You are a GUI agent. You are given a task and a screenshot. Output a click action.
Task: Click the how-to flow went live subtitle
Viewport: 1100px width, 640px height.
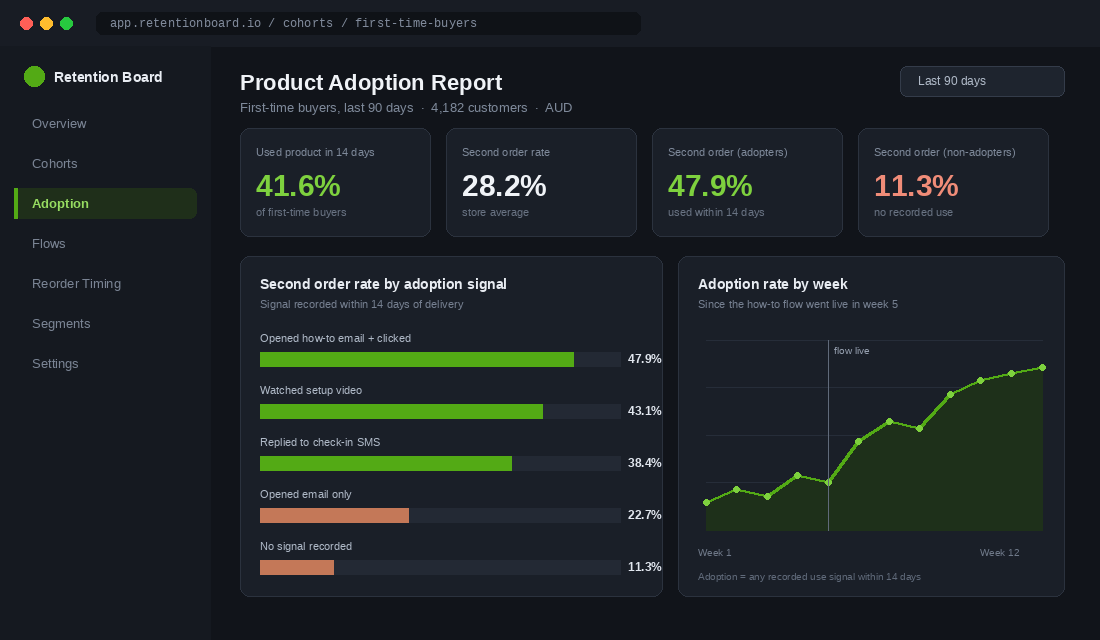point(798,305)
